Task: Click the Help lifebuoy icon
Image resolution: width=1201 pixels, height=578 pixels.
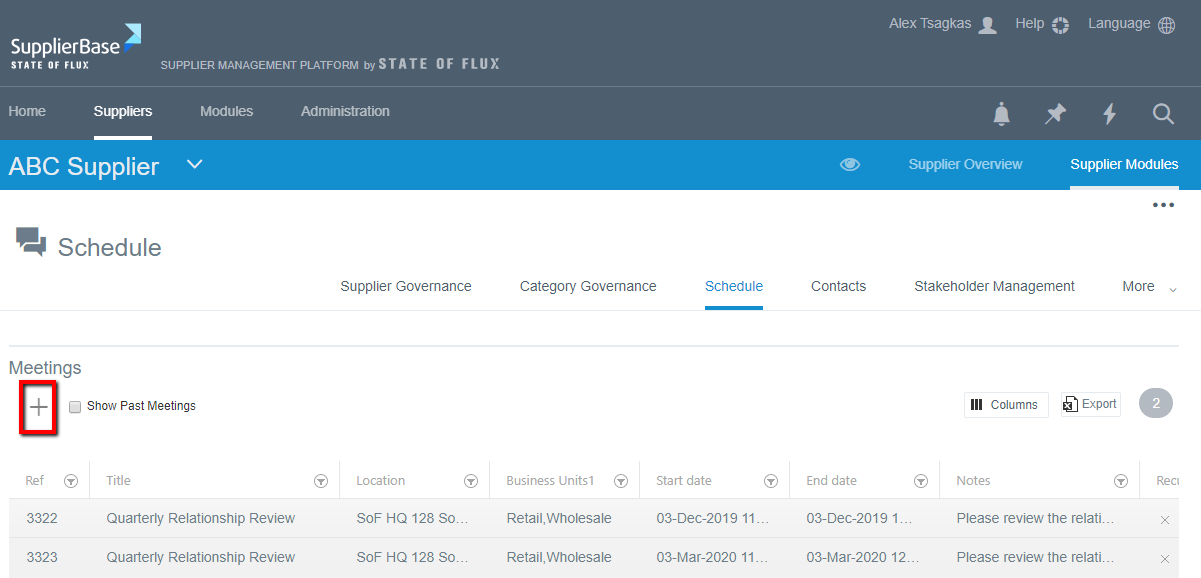Action: (x=1060, y=25)
